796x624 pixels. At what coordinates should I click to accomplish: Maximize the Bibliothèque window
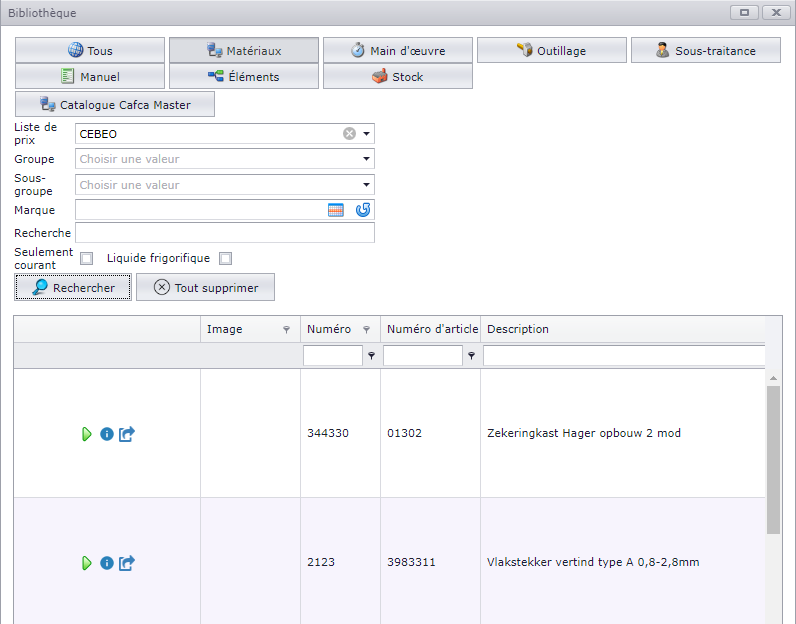coord(744,13)
